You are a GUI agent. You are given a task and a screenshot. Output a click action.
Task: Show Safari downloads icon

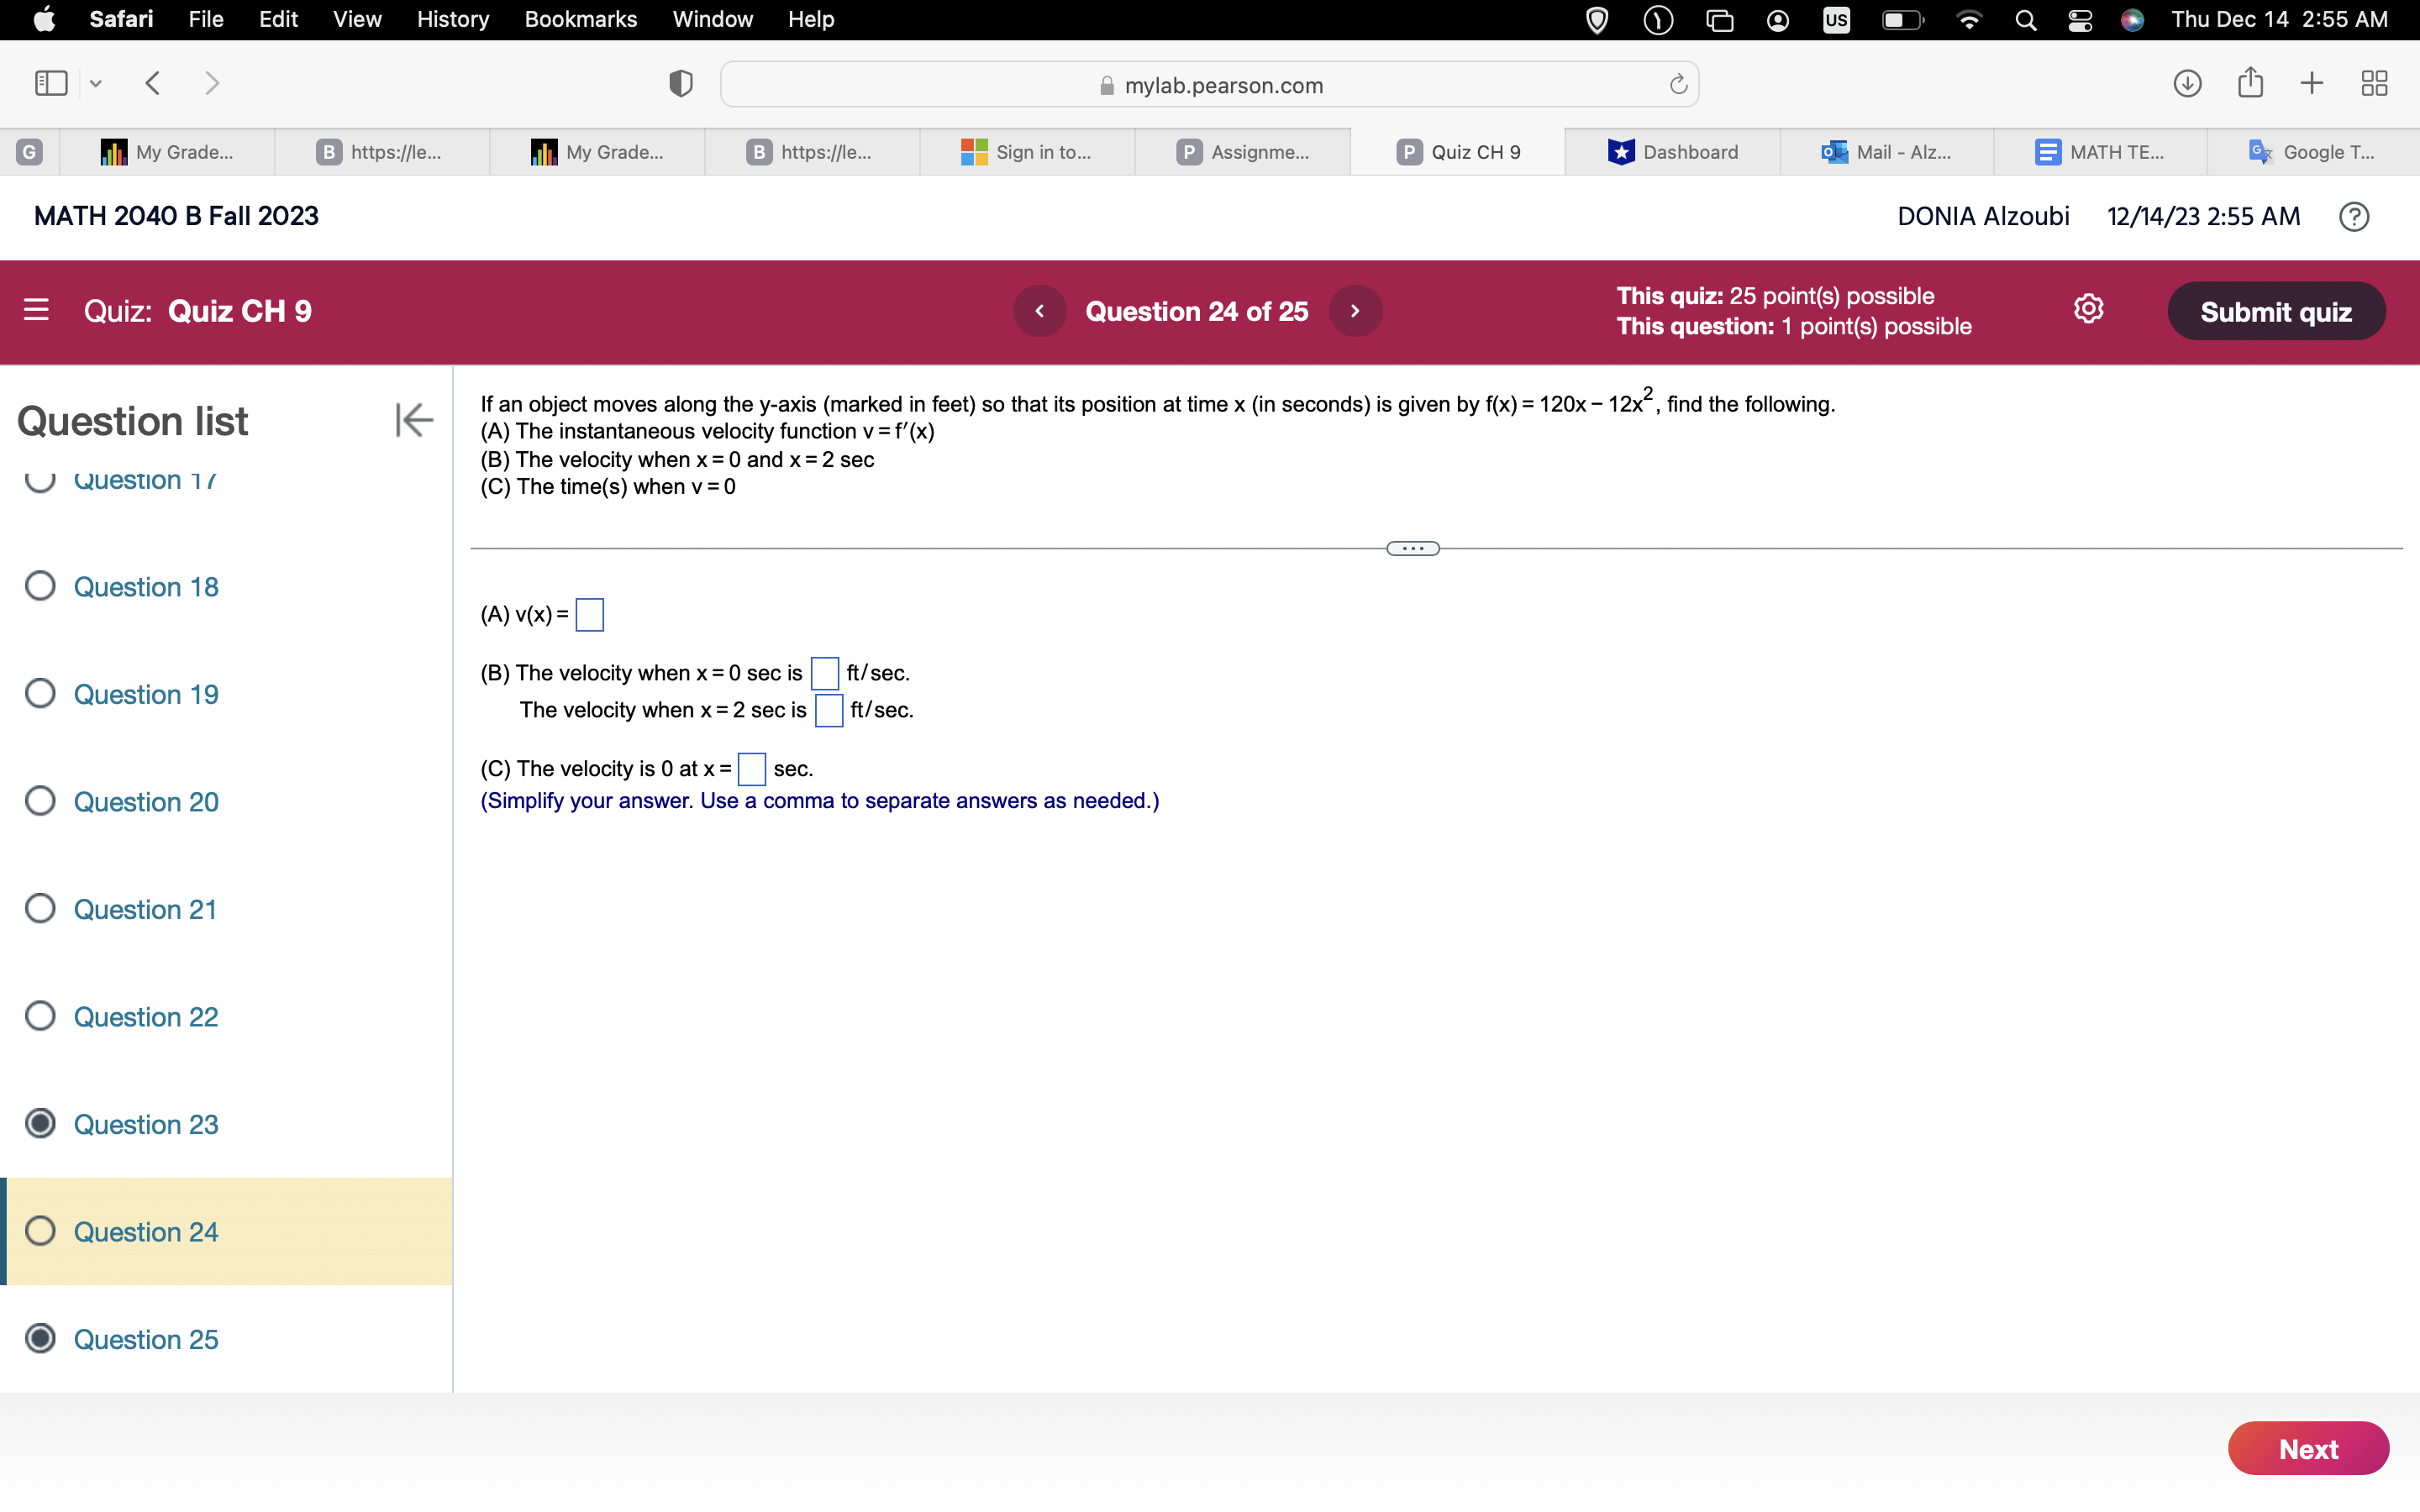click(x=2187, y=83)
